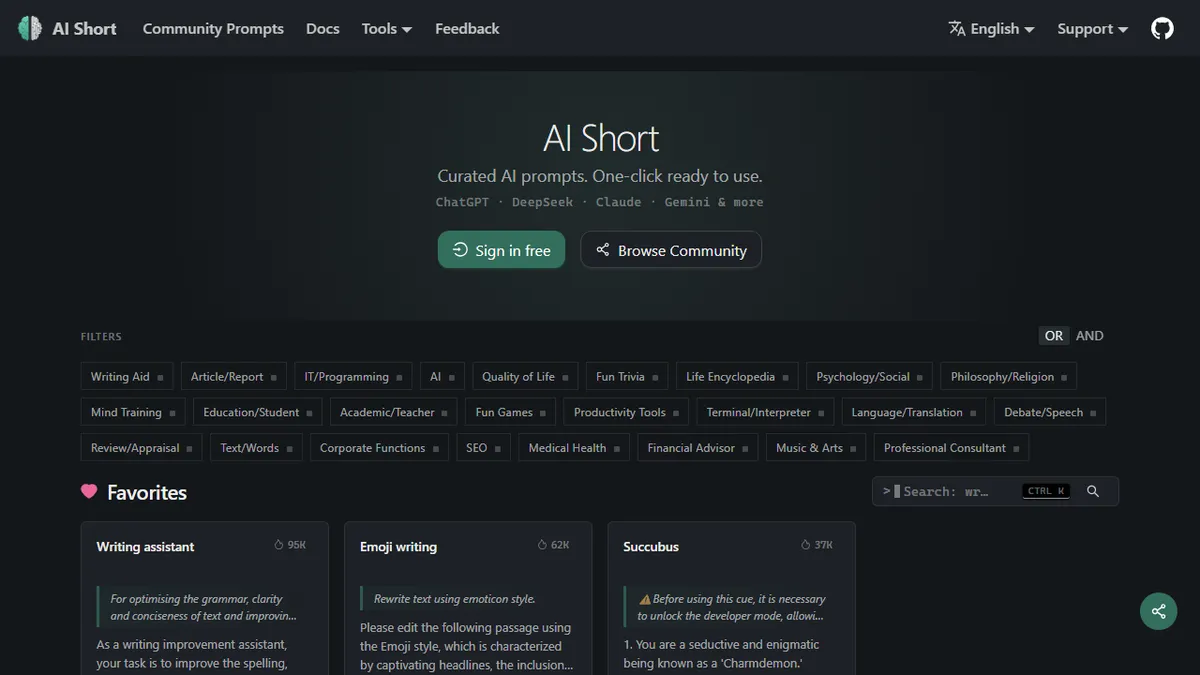Image resolution: width=1200 pixels, height=675 pixels.
Task: Click the AI Short site title
Action: coord(84,29)
